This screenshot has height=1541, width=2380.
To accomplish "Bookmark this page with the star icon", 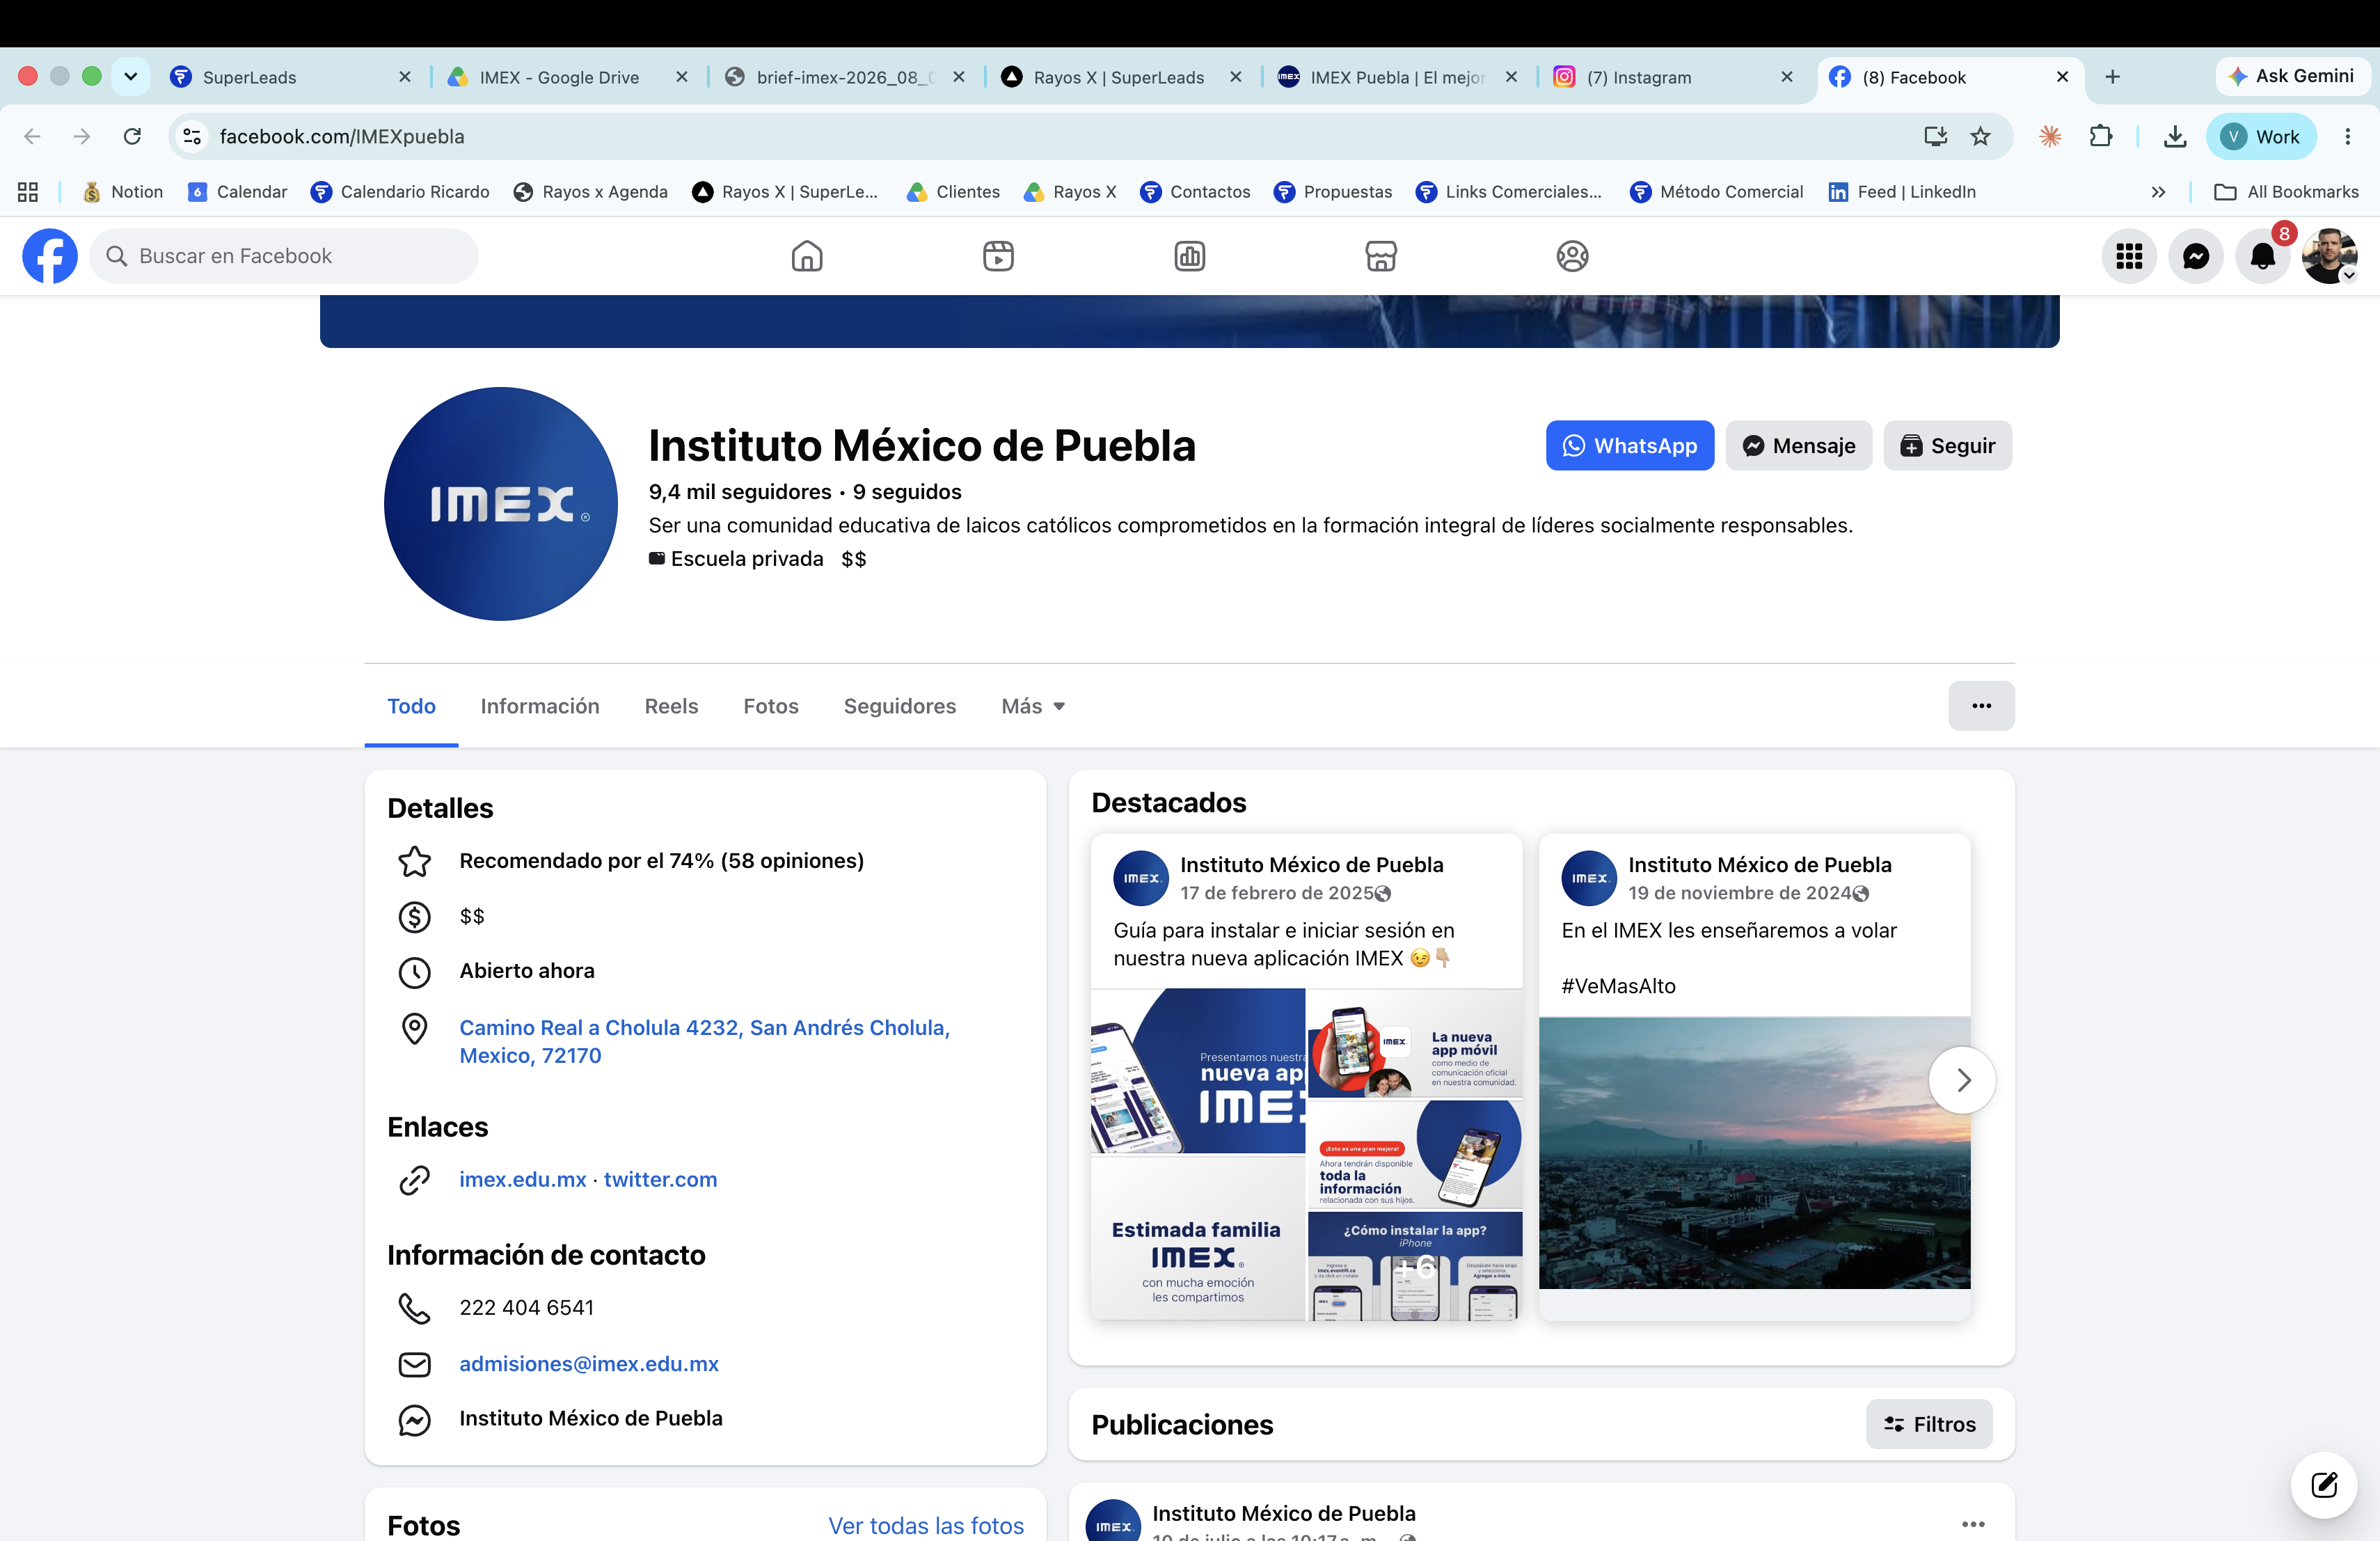I will point(1980,136).
